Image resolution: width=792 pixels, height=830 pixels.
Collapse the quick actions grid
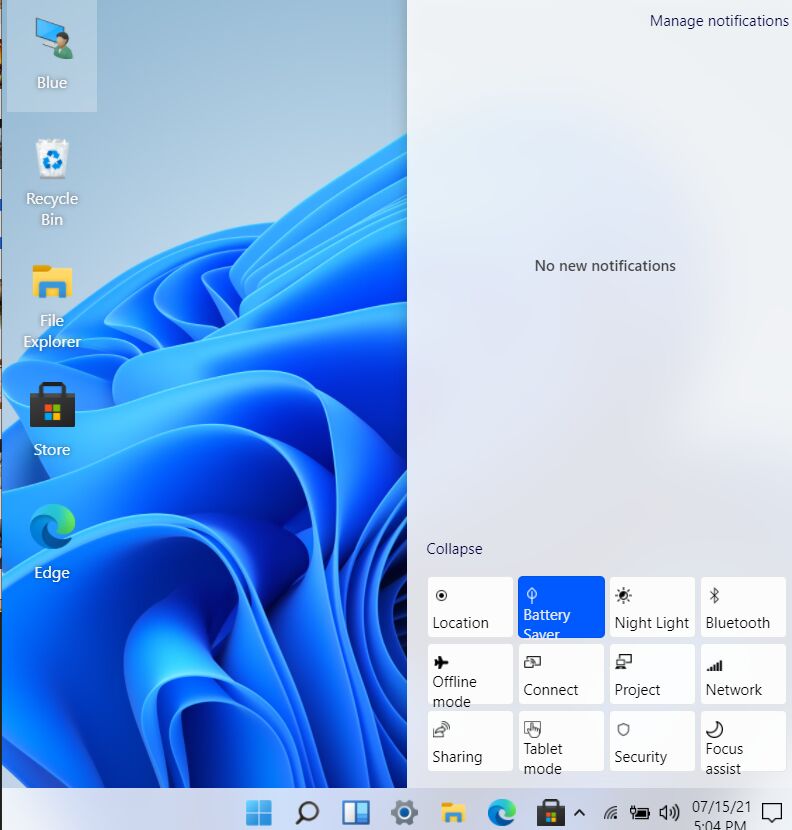(454, 549)
